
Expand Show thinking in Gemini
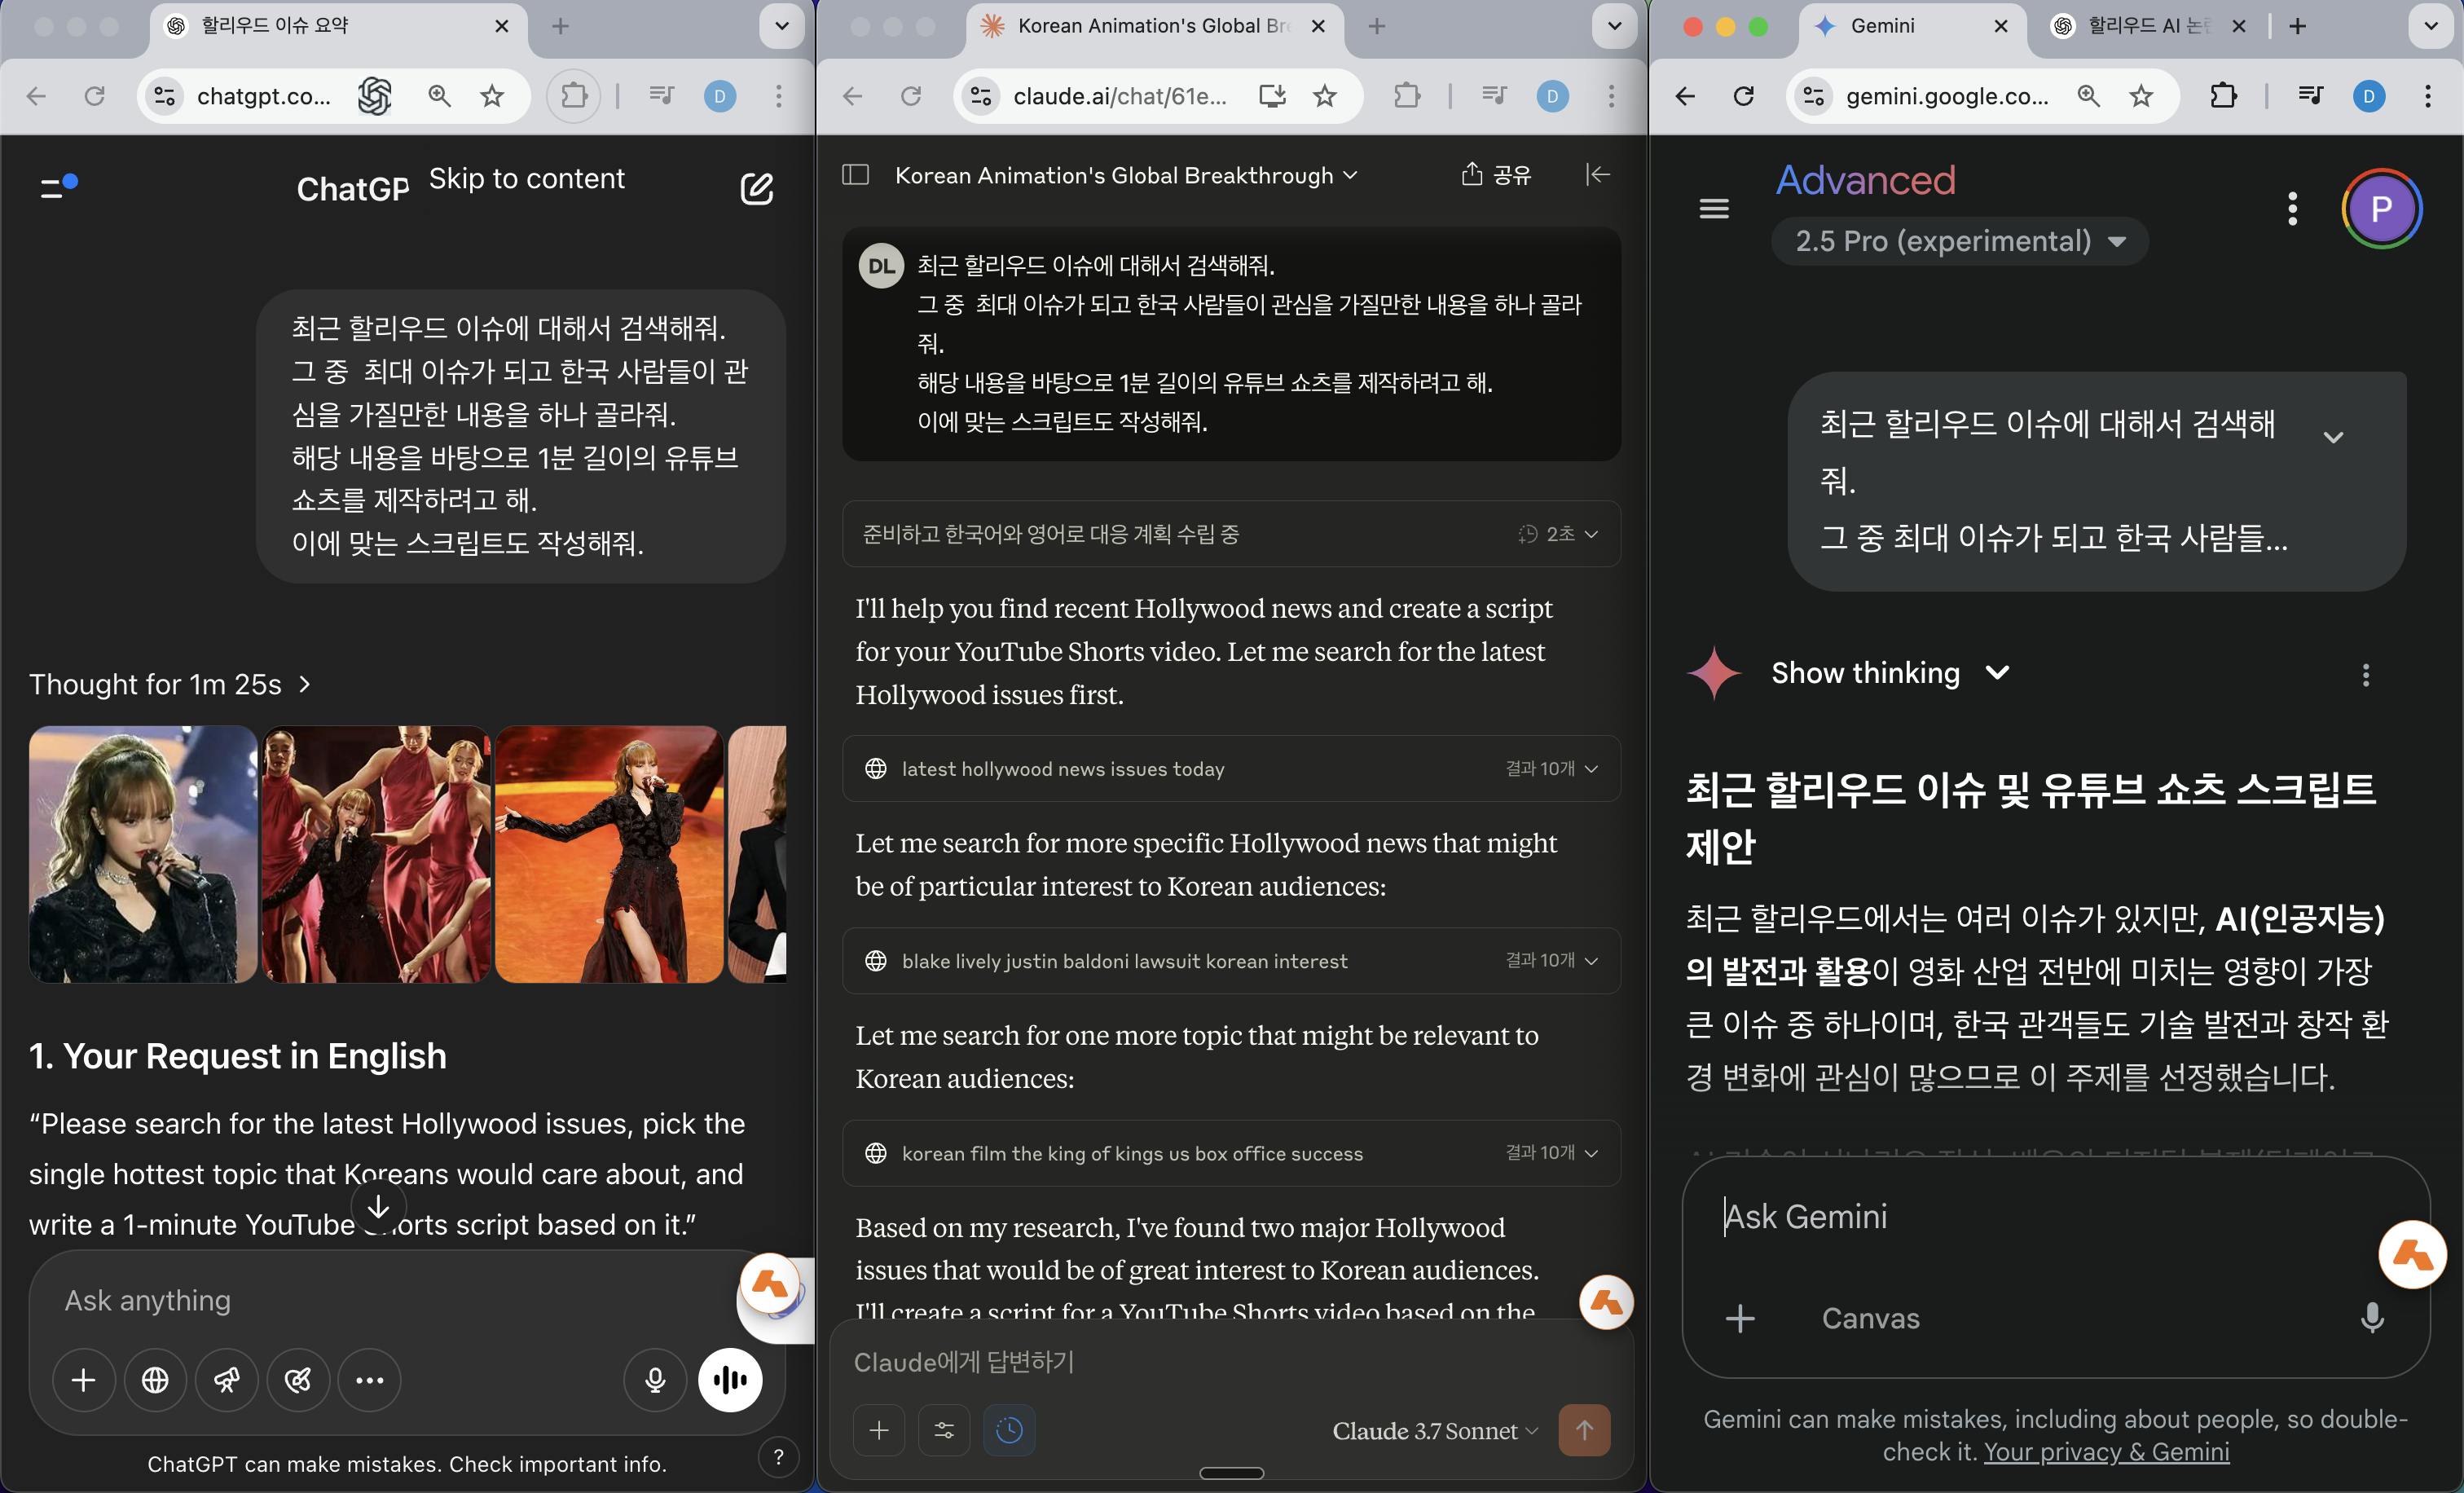tap(1890, 673)
